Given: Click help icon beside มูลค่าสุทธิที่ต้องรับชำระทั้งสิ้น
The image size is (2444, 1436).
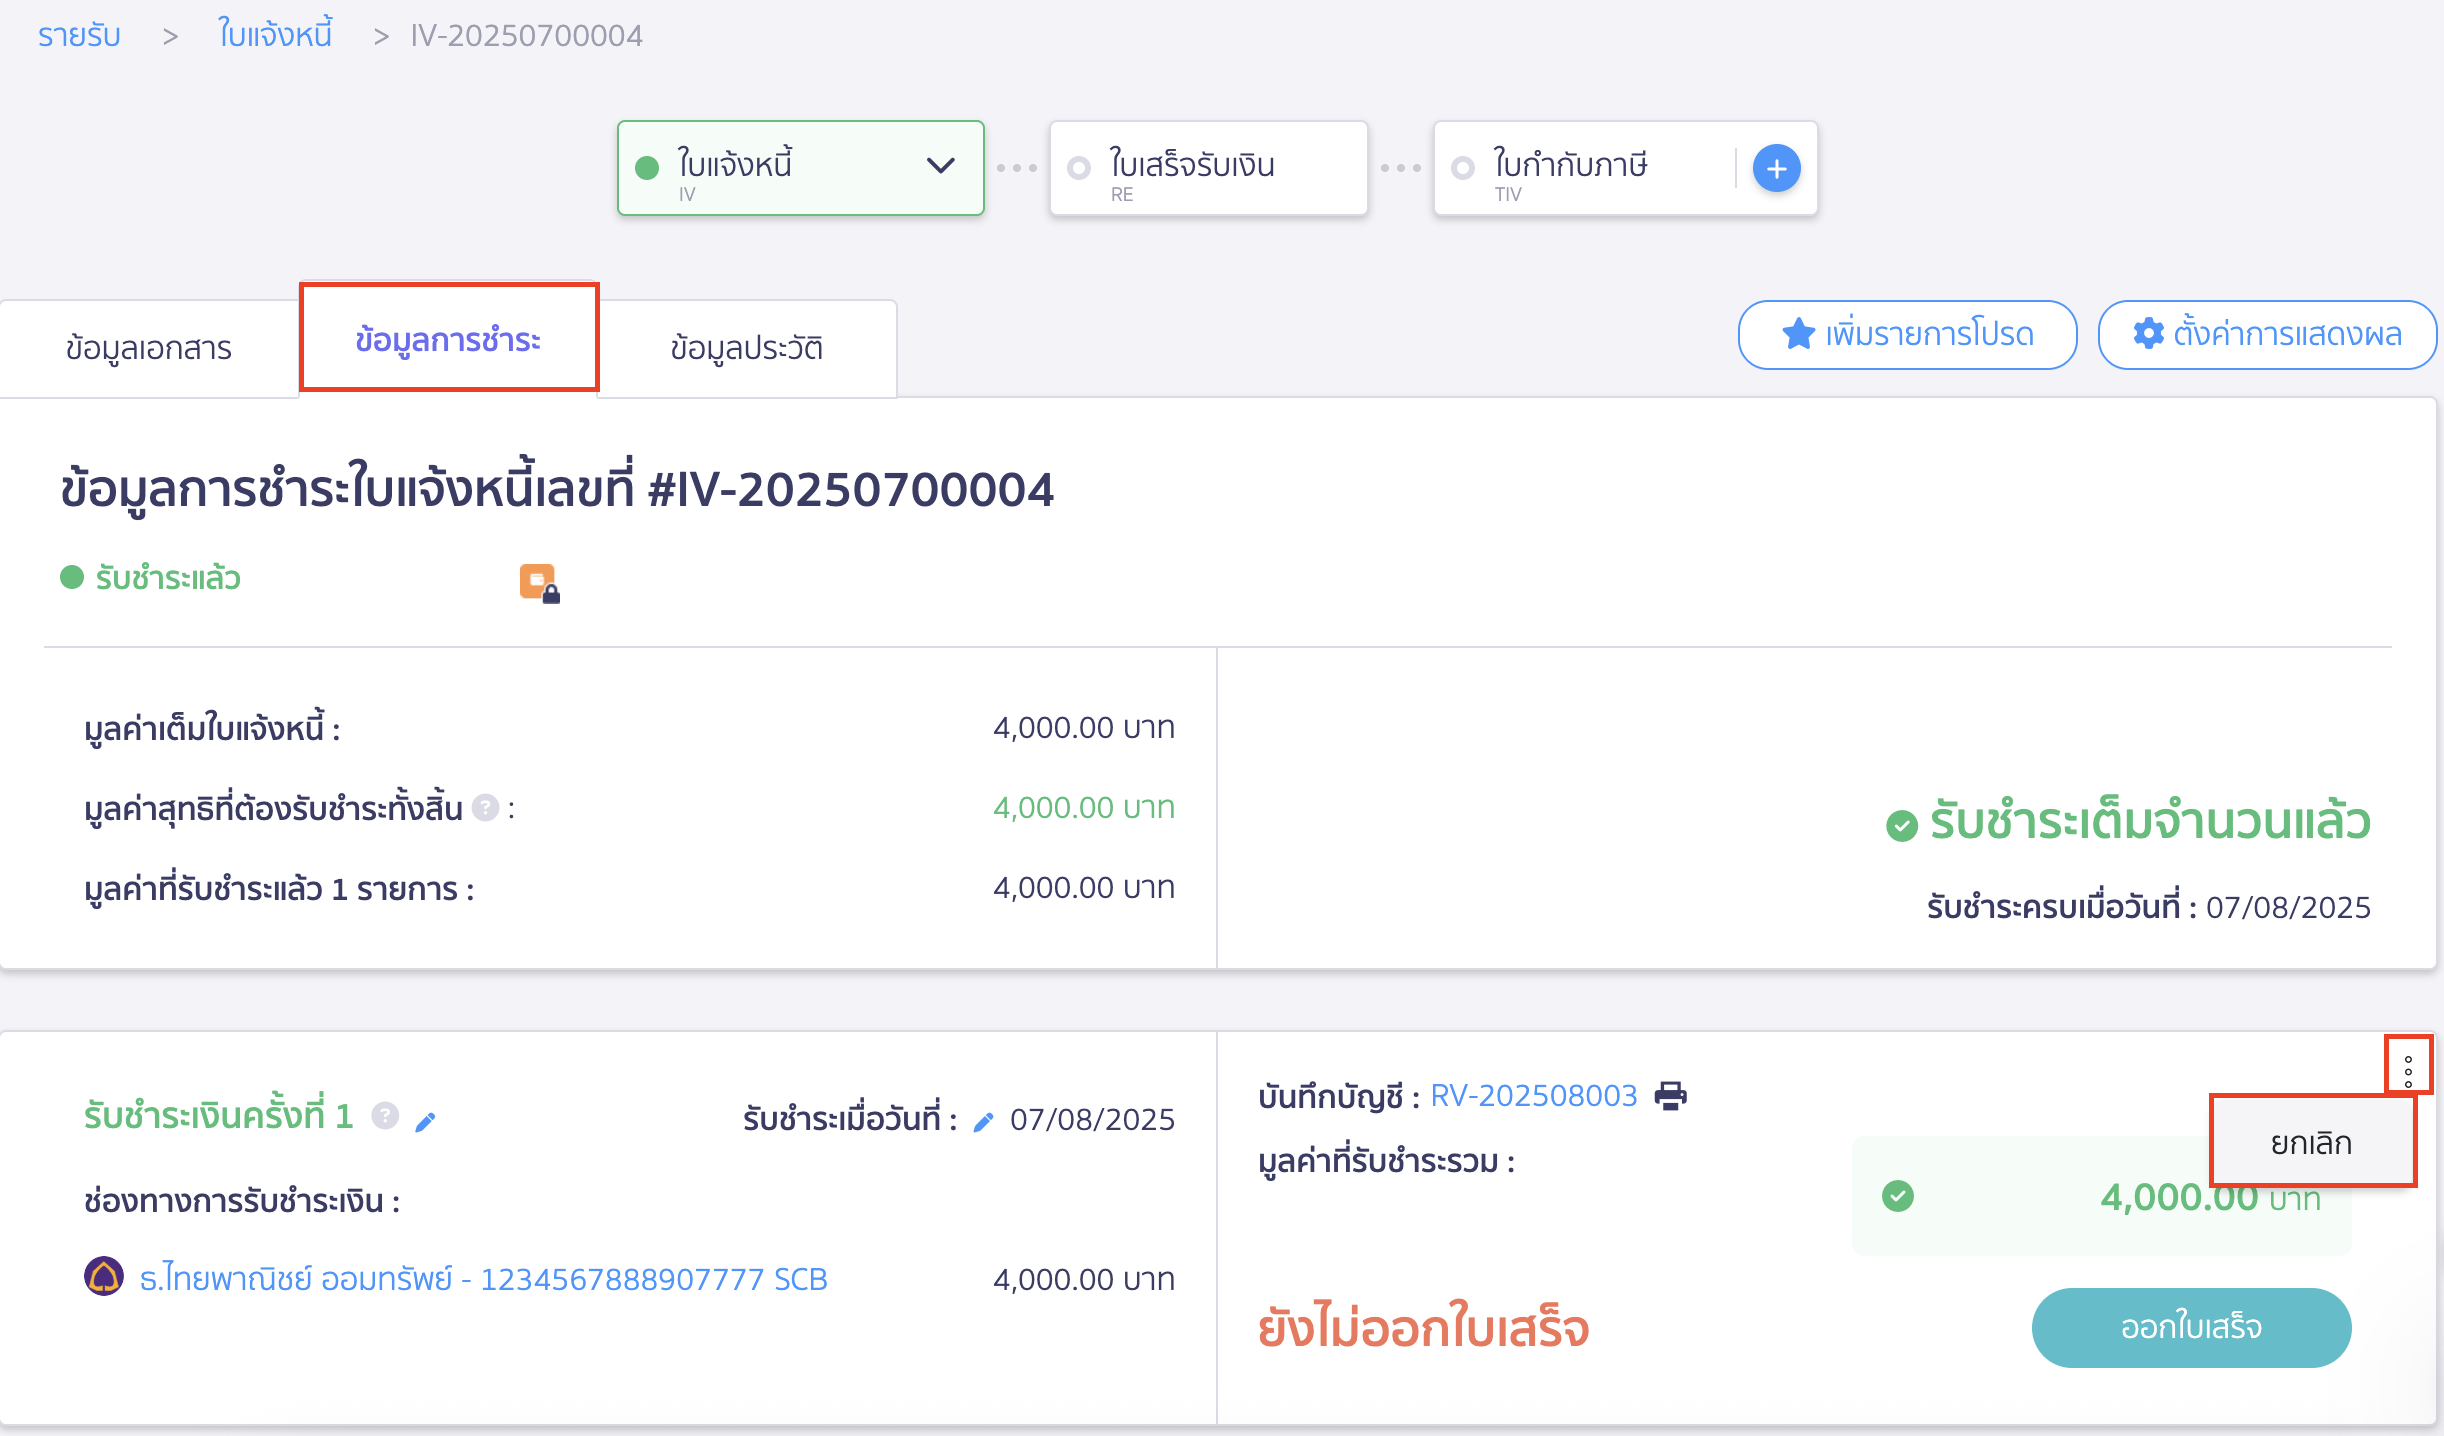Looking at the screenshot, I should pyautogui.click(x=485, y=808).
